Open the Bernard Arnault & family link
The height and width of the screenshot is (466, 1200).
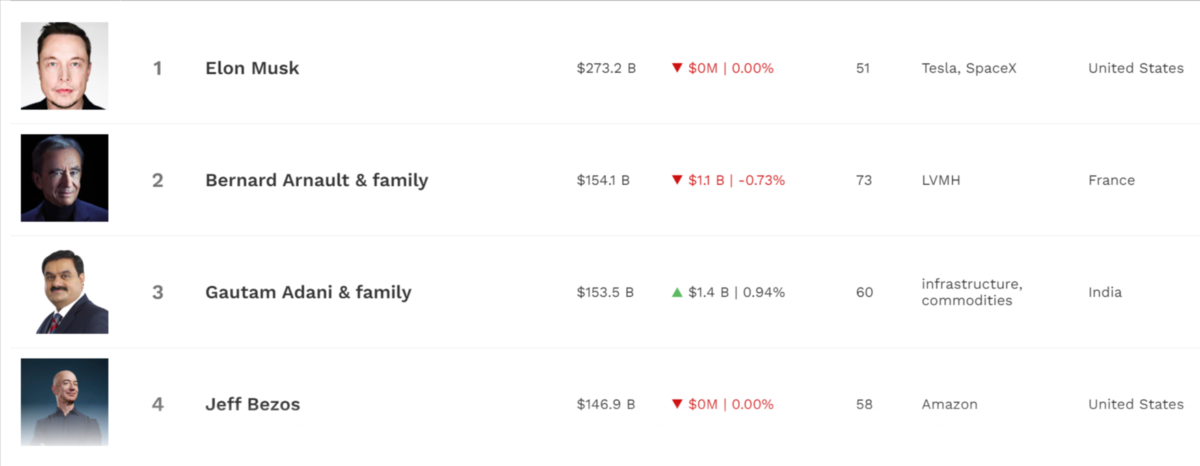point(316,180)
